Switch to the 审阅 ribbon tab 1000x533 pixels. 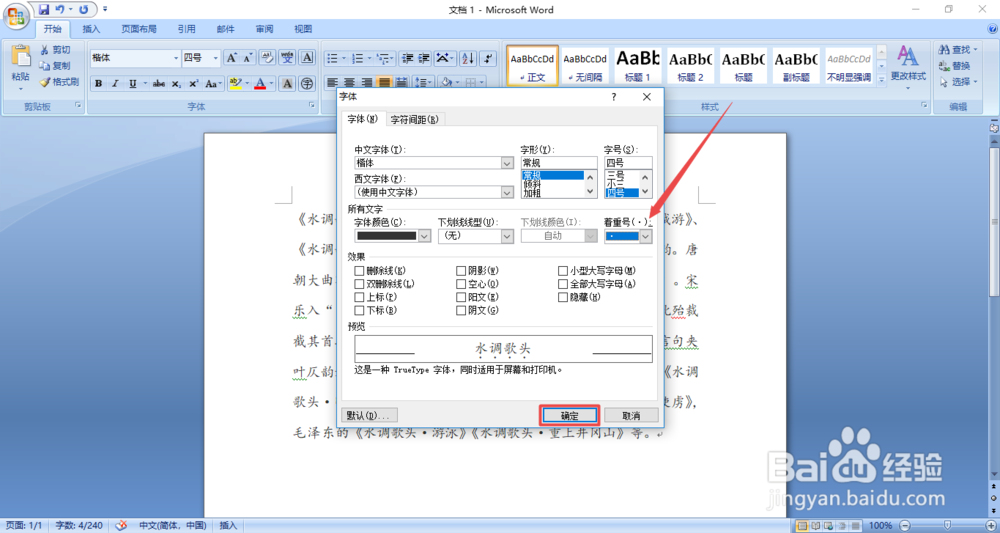pyautogui.click(x=264, y=29)
